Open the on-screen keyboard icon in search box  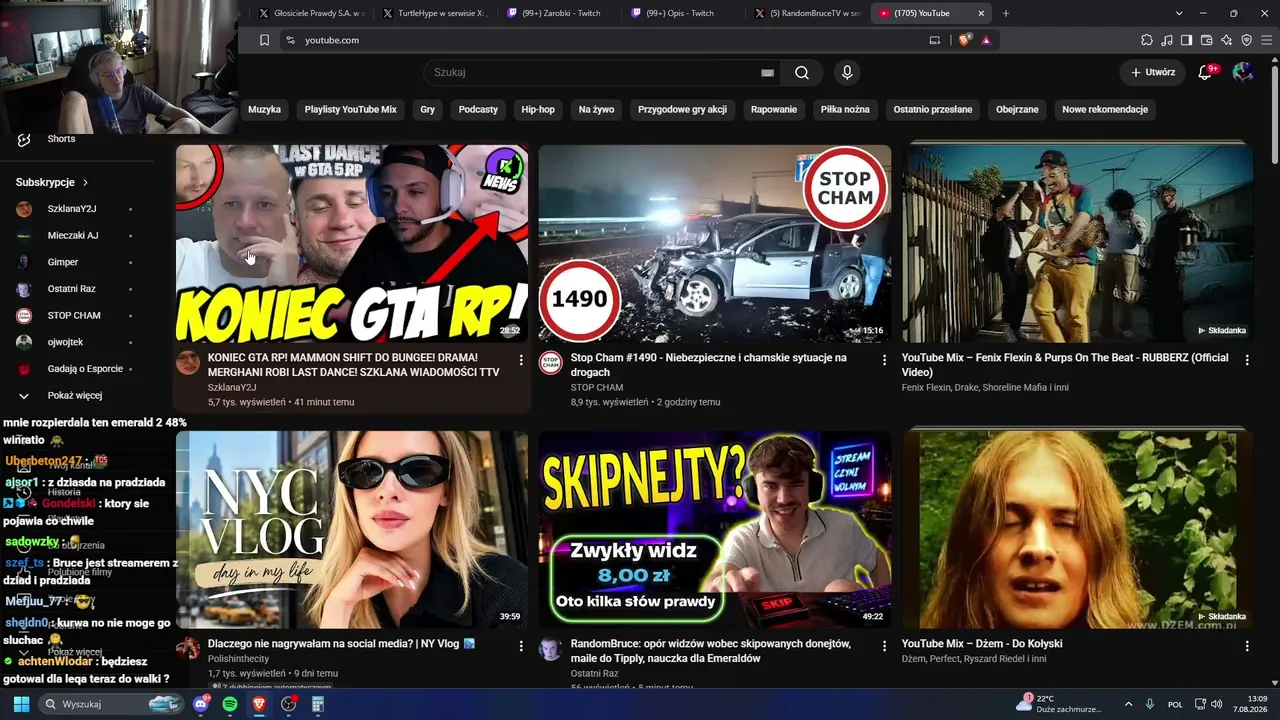tap(767, 72)
